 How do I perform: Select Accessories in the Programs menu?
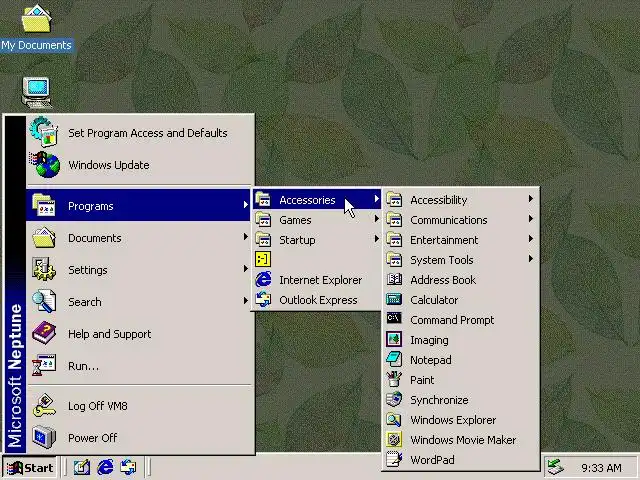317,200
